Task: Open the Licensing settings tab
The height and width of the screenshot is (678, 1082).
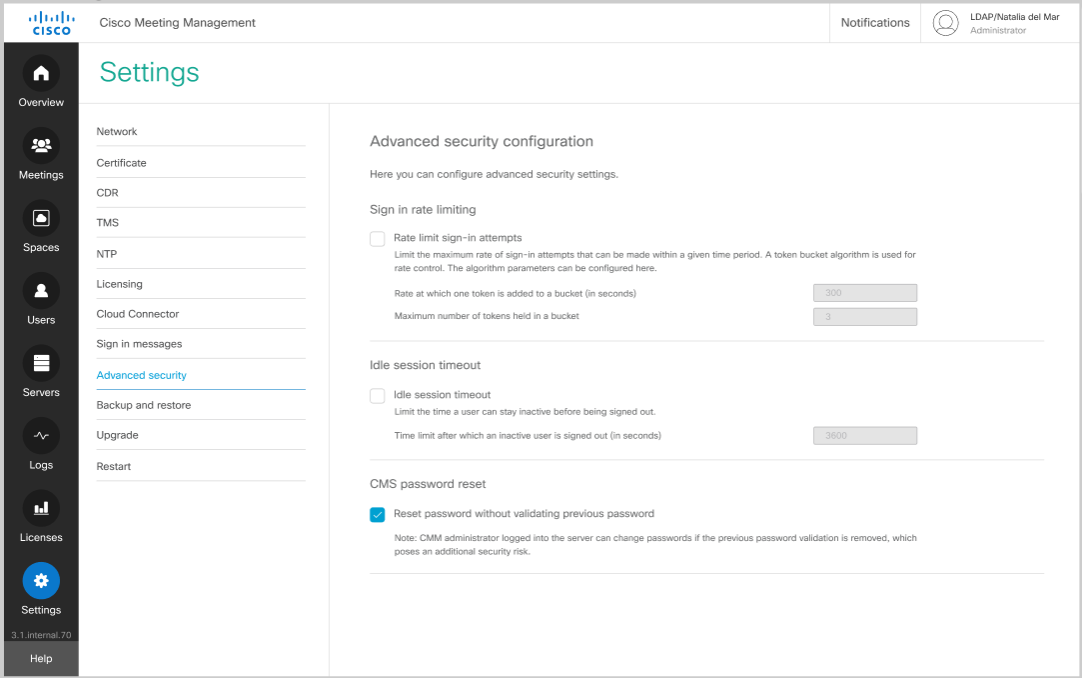Action: [x=201, y=283]
